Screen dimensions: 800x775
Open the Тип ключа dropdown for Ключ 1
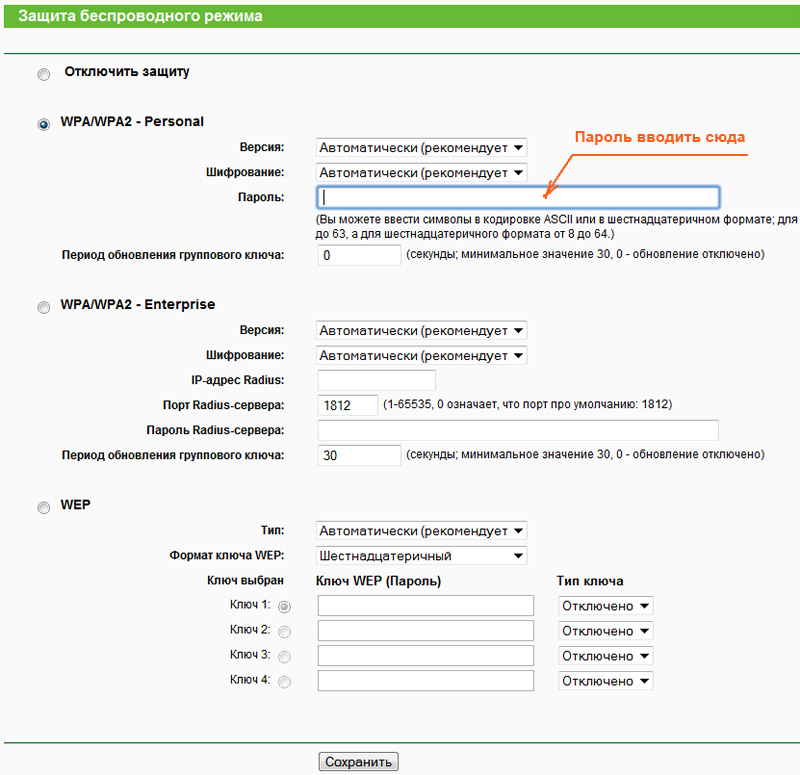point(606,606)
